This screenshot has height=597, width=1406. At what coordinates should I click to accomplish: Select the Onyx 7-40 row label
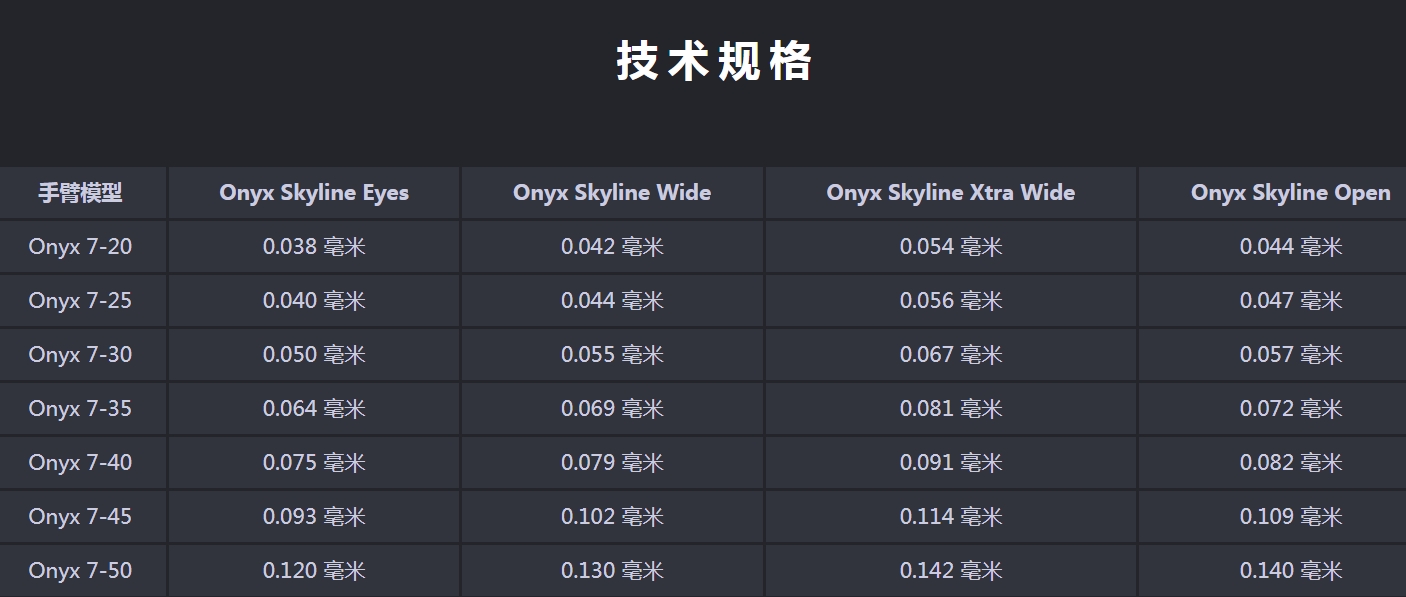point(80,463)
